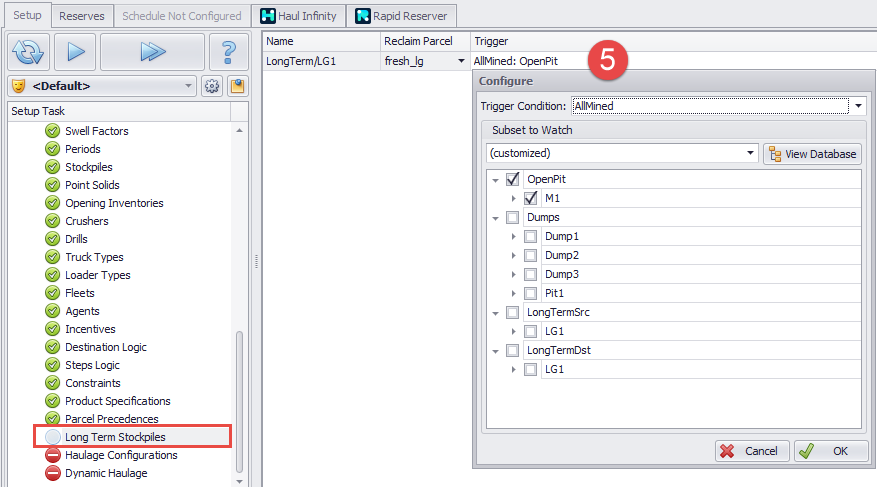The width and height of the screenshot is (878, 487).
Task: Click the setup task list scrollbar
Action: (238, 400)
